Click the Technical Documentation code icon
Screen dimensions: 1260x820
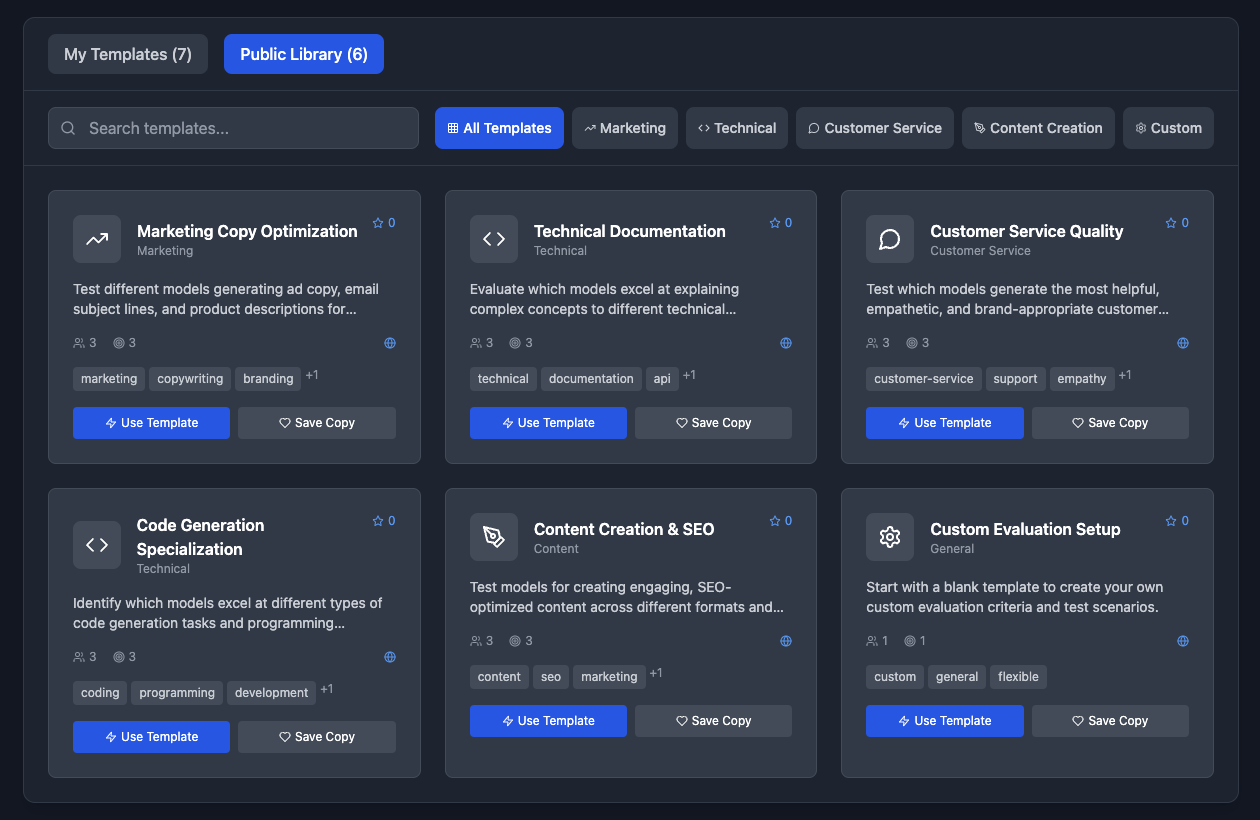tap(494, 239)
